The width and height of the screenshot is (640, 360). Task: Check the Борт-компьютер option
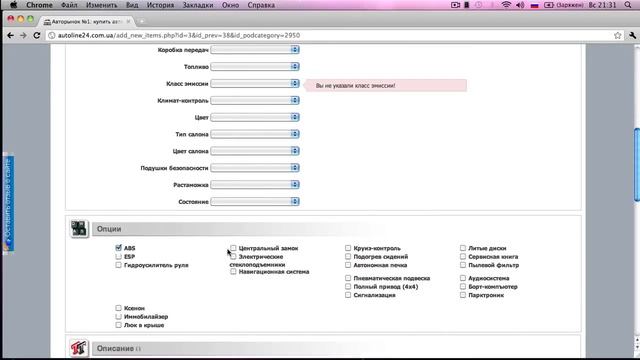click(463, 287)
